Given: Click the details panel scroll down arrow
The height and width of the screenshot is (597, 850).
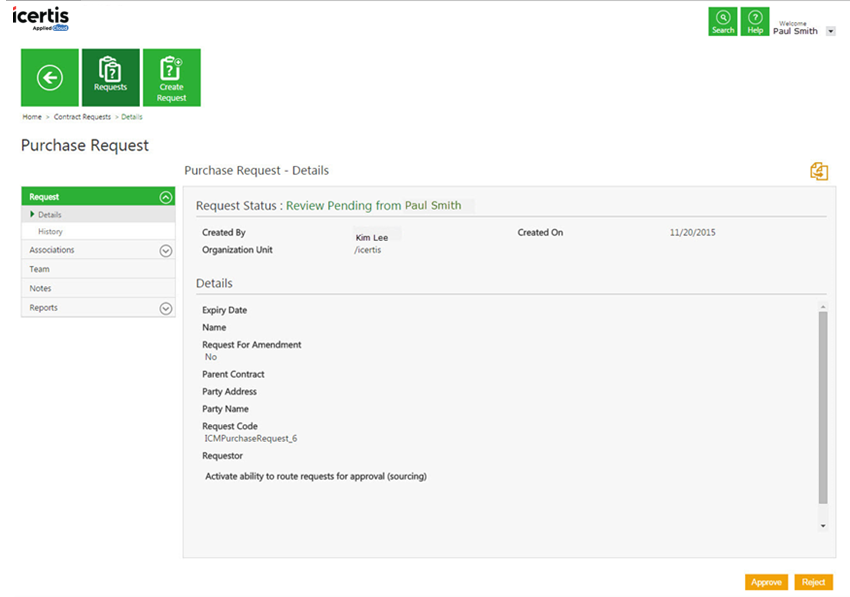Looking at the screenshot, I should point(823,525).
